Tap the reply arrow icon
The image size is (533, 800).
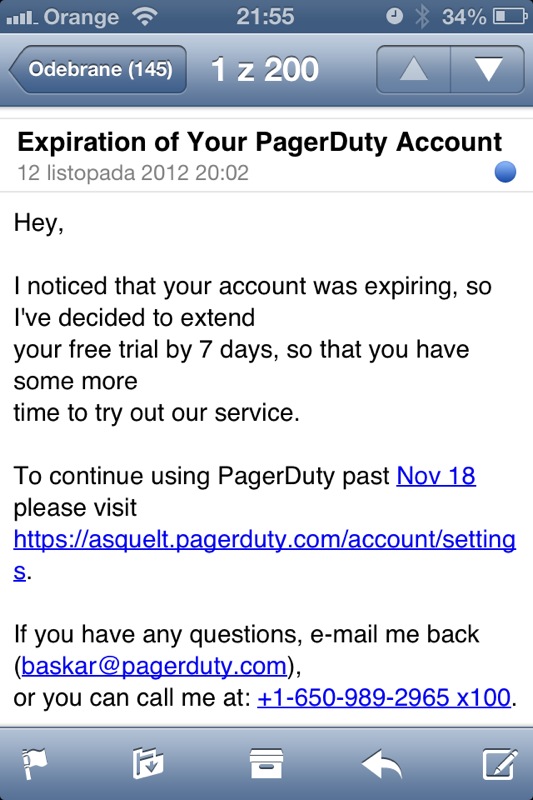382,764
